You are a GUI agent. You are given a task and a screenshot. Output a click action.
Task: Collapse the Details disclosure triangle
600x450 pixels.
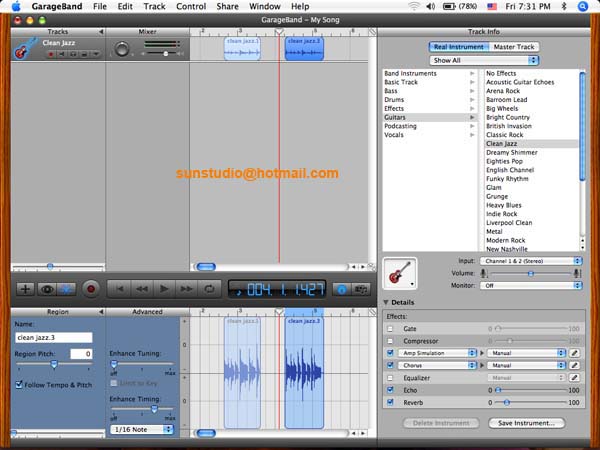coord(386,302)
